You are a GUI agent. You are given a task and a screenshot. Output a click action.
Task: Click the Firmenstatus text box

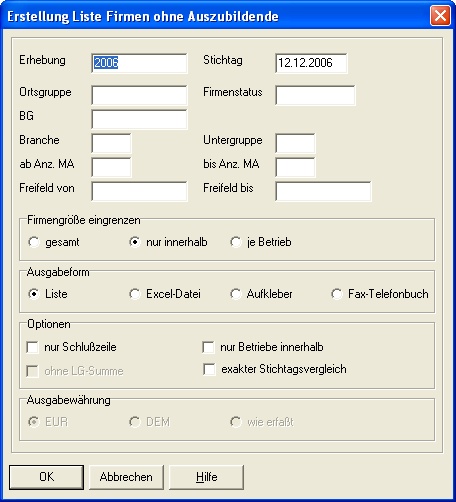tap(315, 95)
